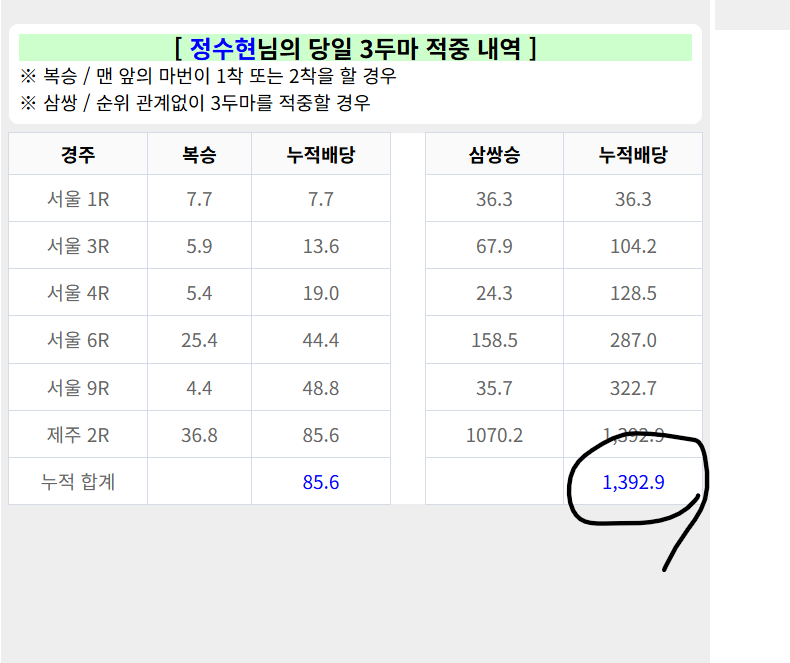Select the 1070.2 삼쌍승 value for 제주 2R
The height and width of the screenshot is (663, 790).
(494, 435)
